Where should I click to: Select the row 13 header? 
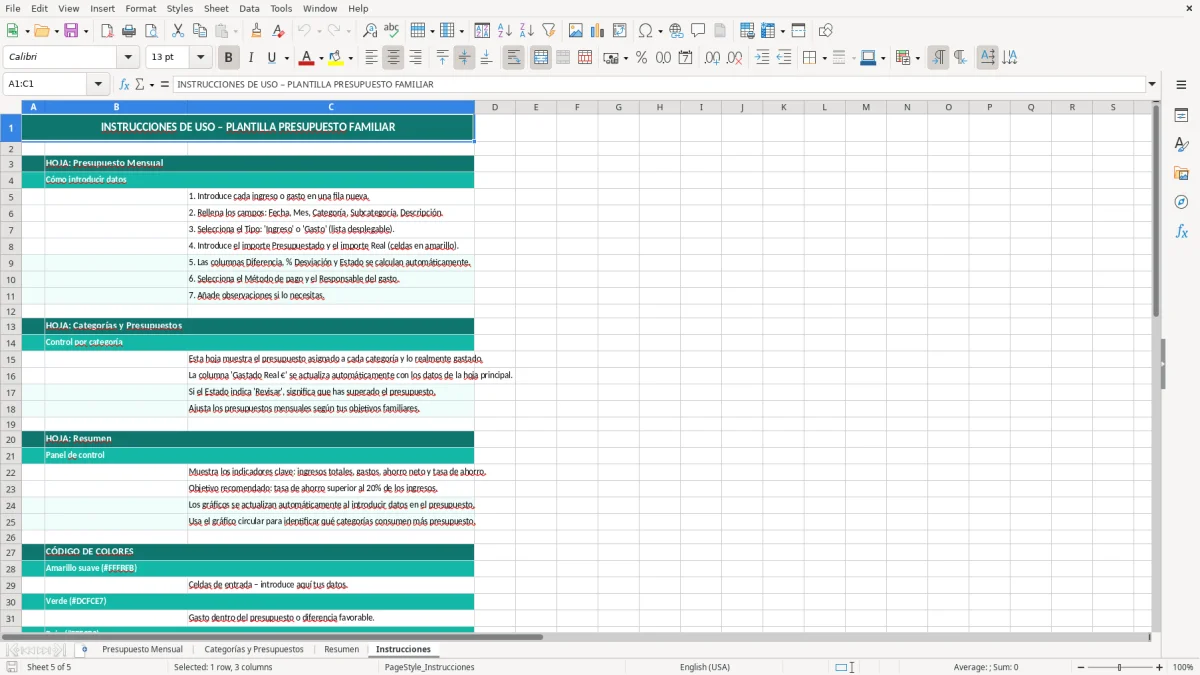(11, 326)
